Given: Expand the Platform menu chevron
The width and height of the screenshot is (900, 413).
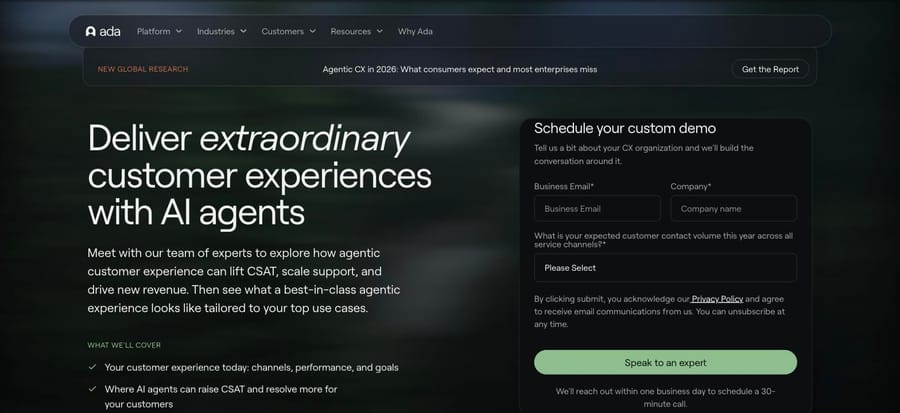Looking at the screenshot, I should tap(179, 32).
